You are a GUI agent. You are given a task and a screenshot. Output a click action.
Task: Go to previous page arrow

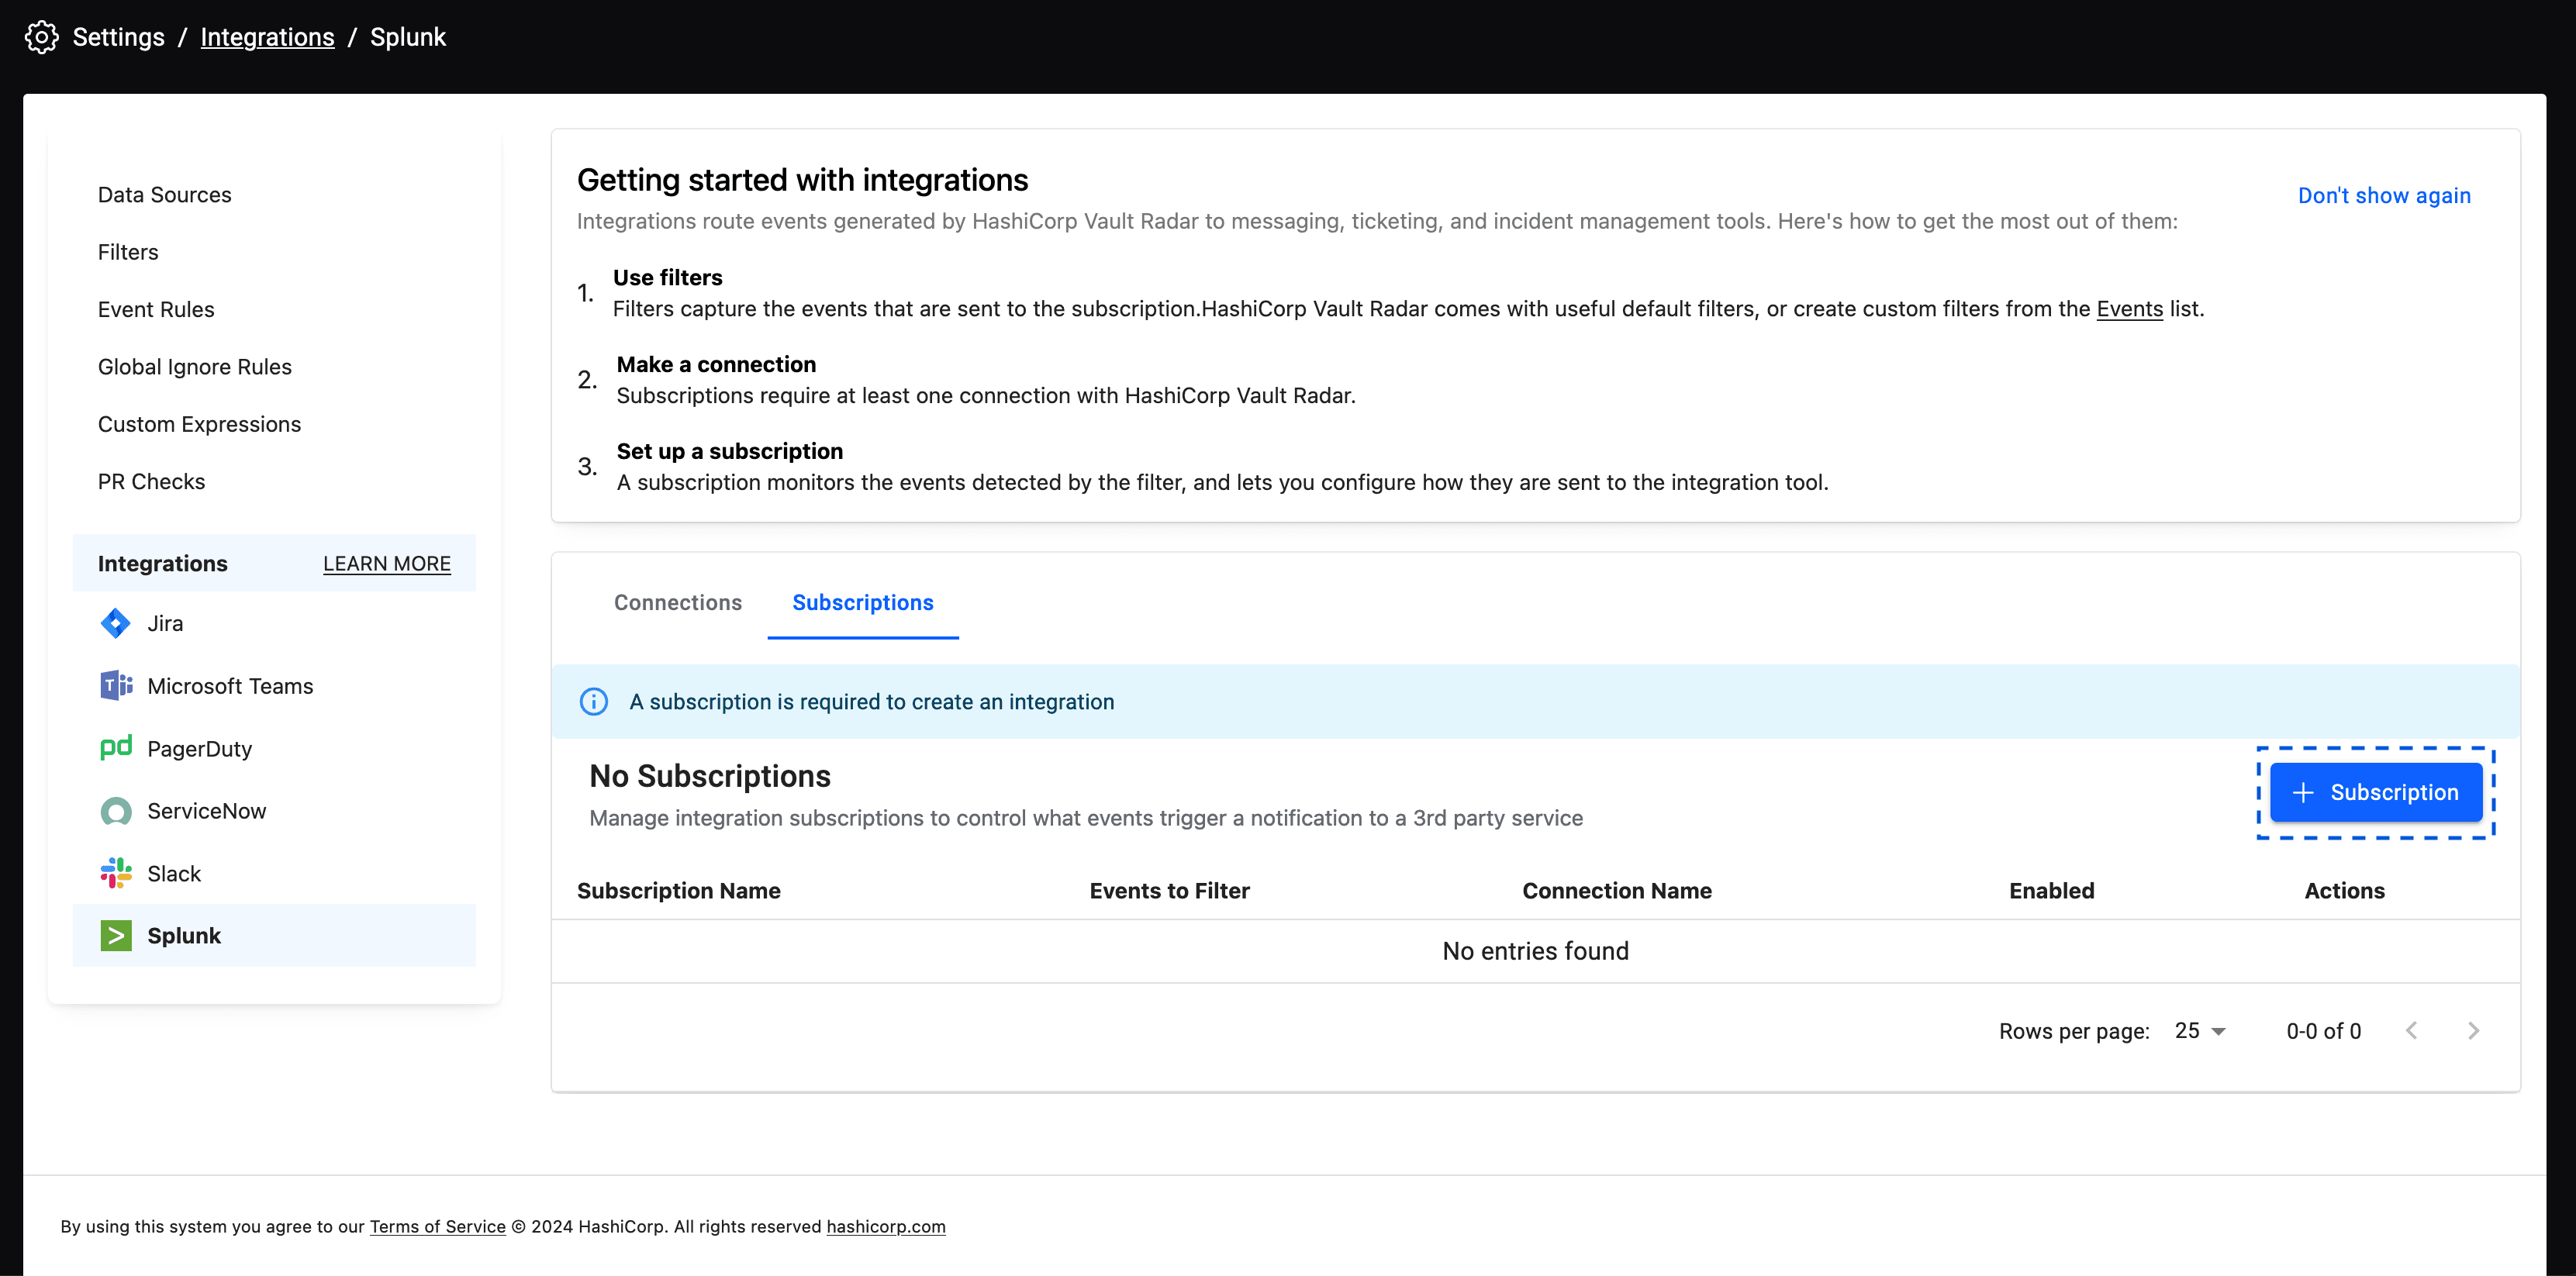point(2411,1031)
